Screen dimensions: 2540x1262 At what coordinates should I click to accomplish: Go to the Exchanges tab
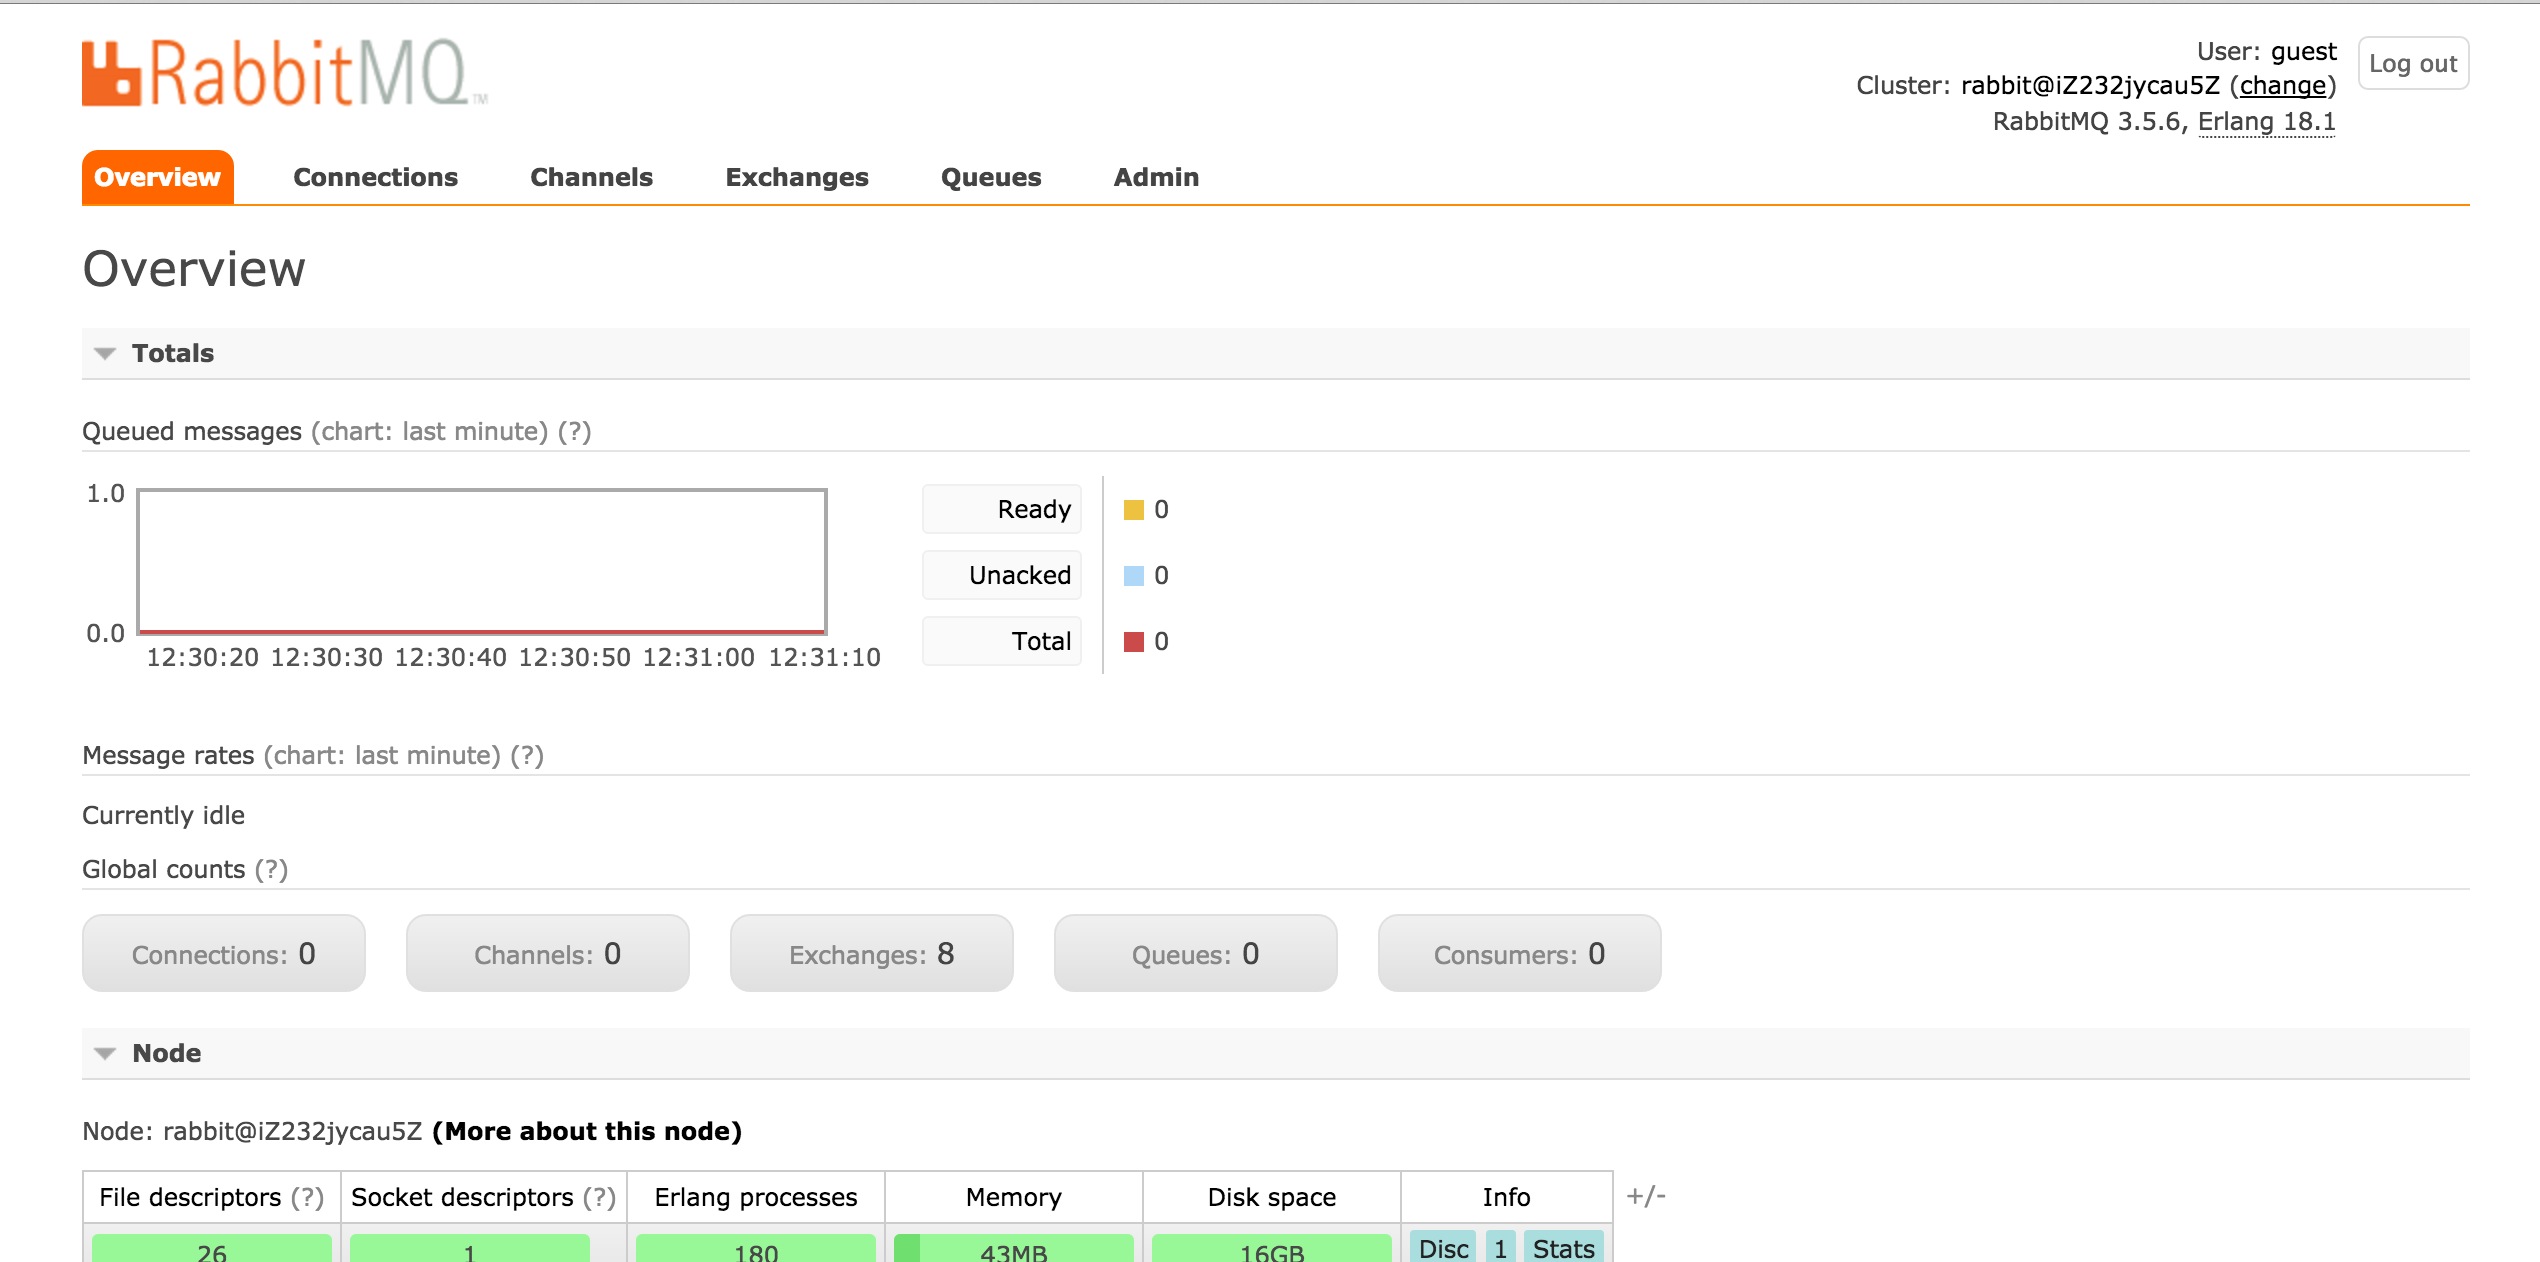pyautogui.click(x=797, y=177)
